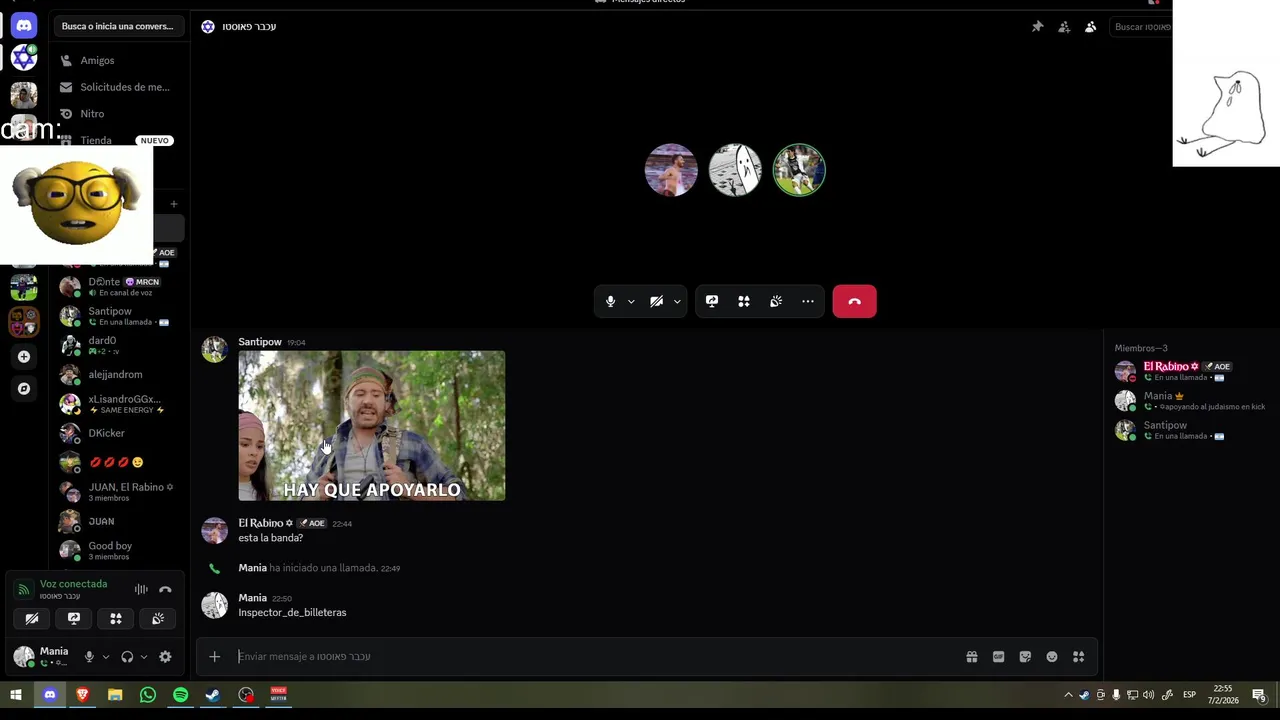Click Santipow's avatar in the call
This screenshot has width=1280, height=720.
(799, 170)
